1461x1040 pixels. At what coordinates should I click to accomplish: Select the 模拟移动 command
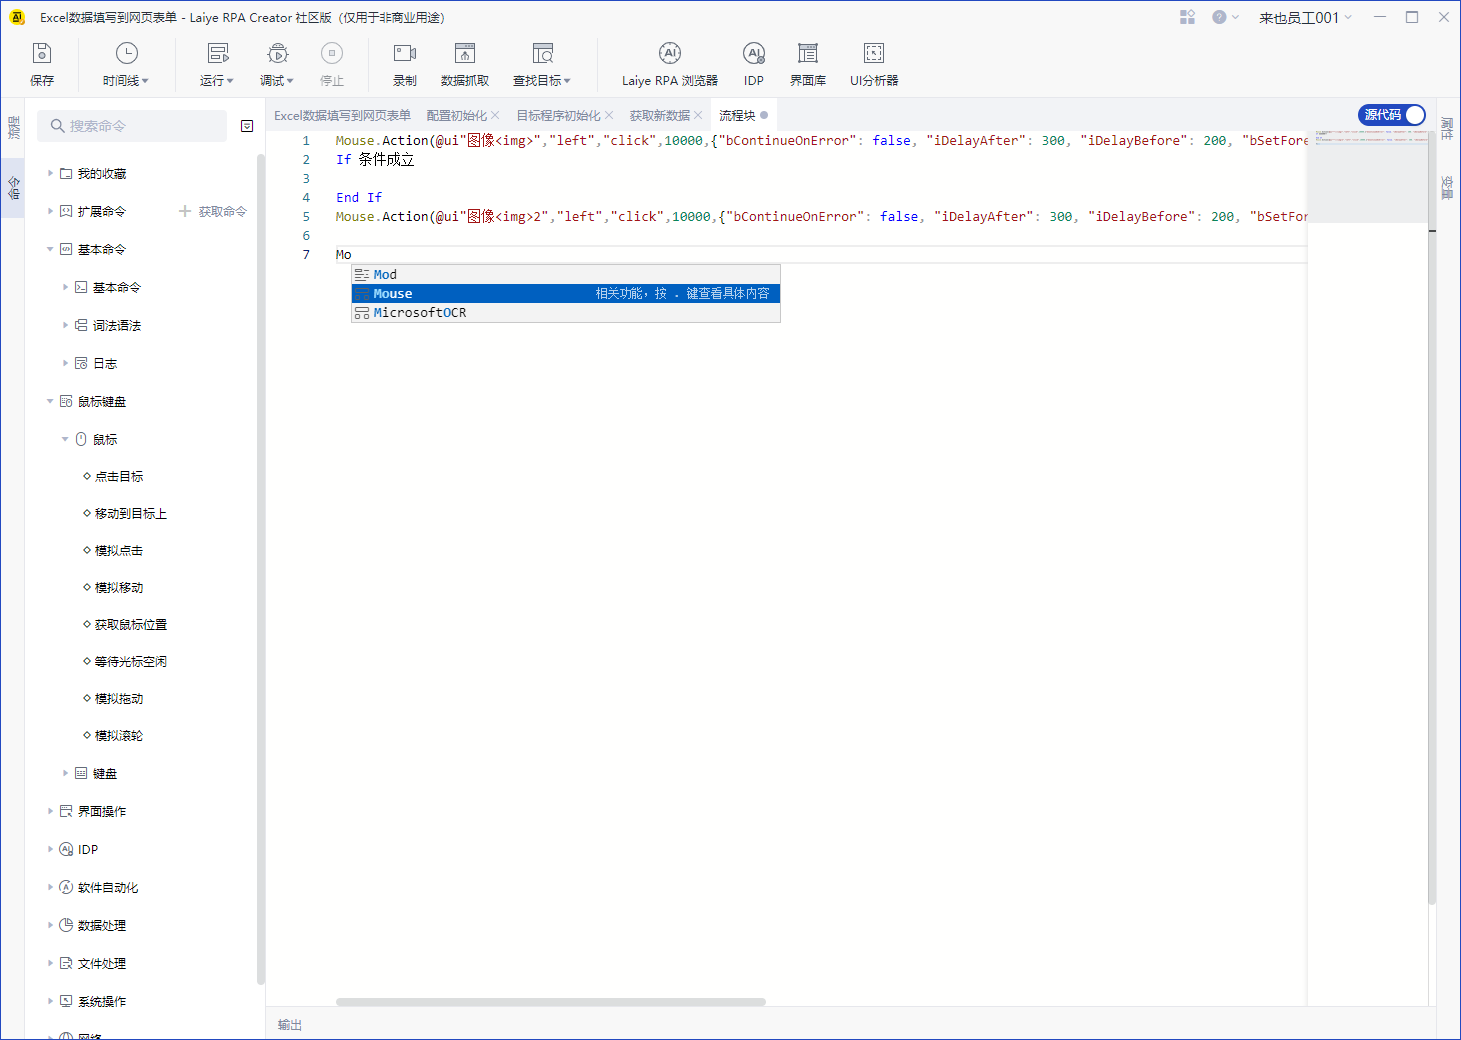click(119, 587)
